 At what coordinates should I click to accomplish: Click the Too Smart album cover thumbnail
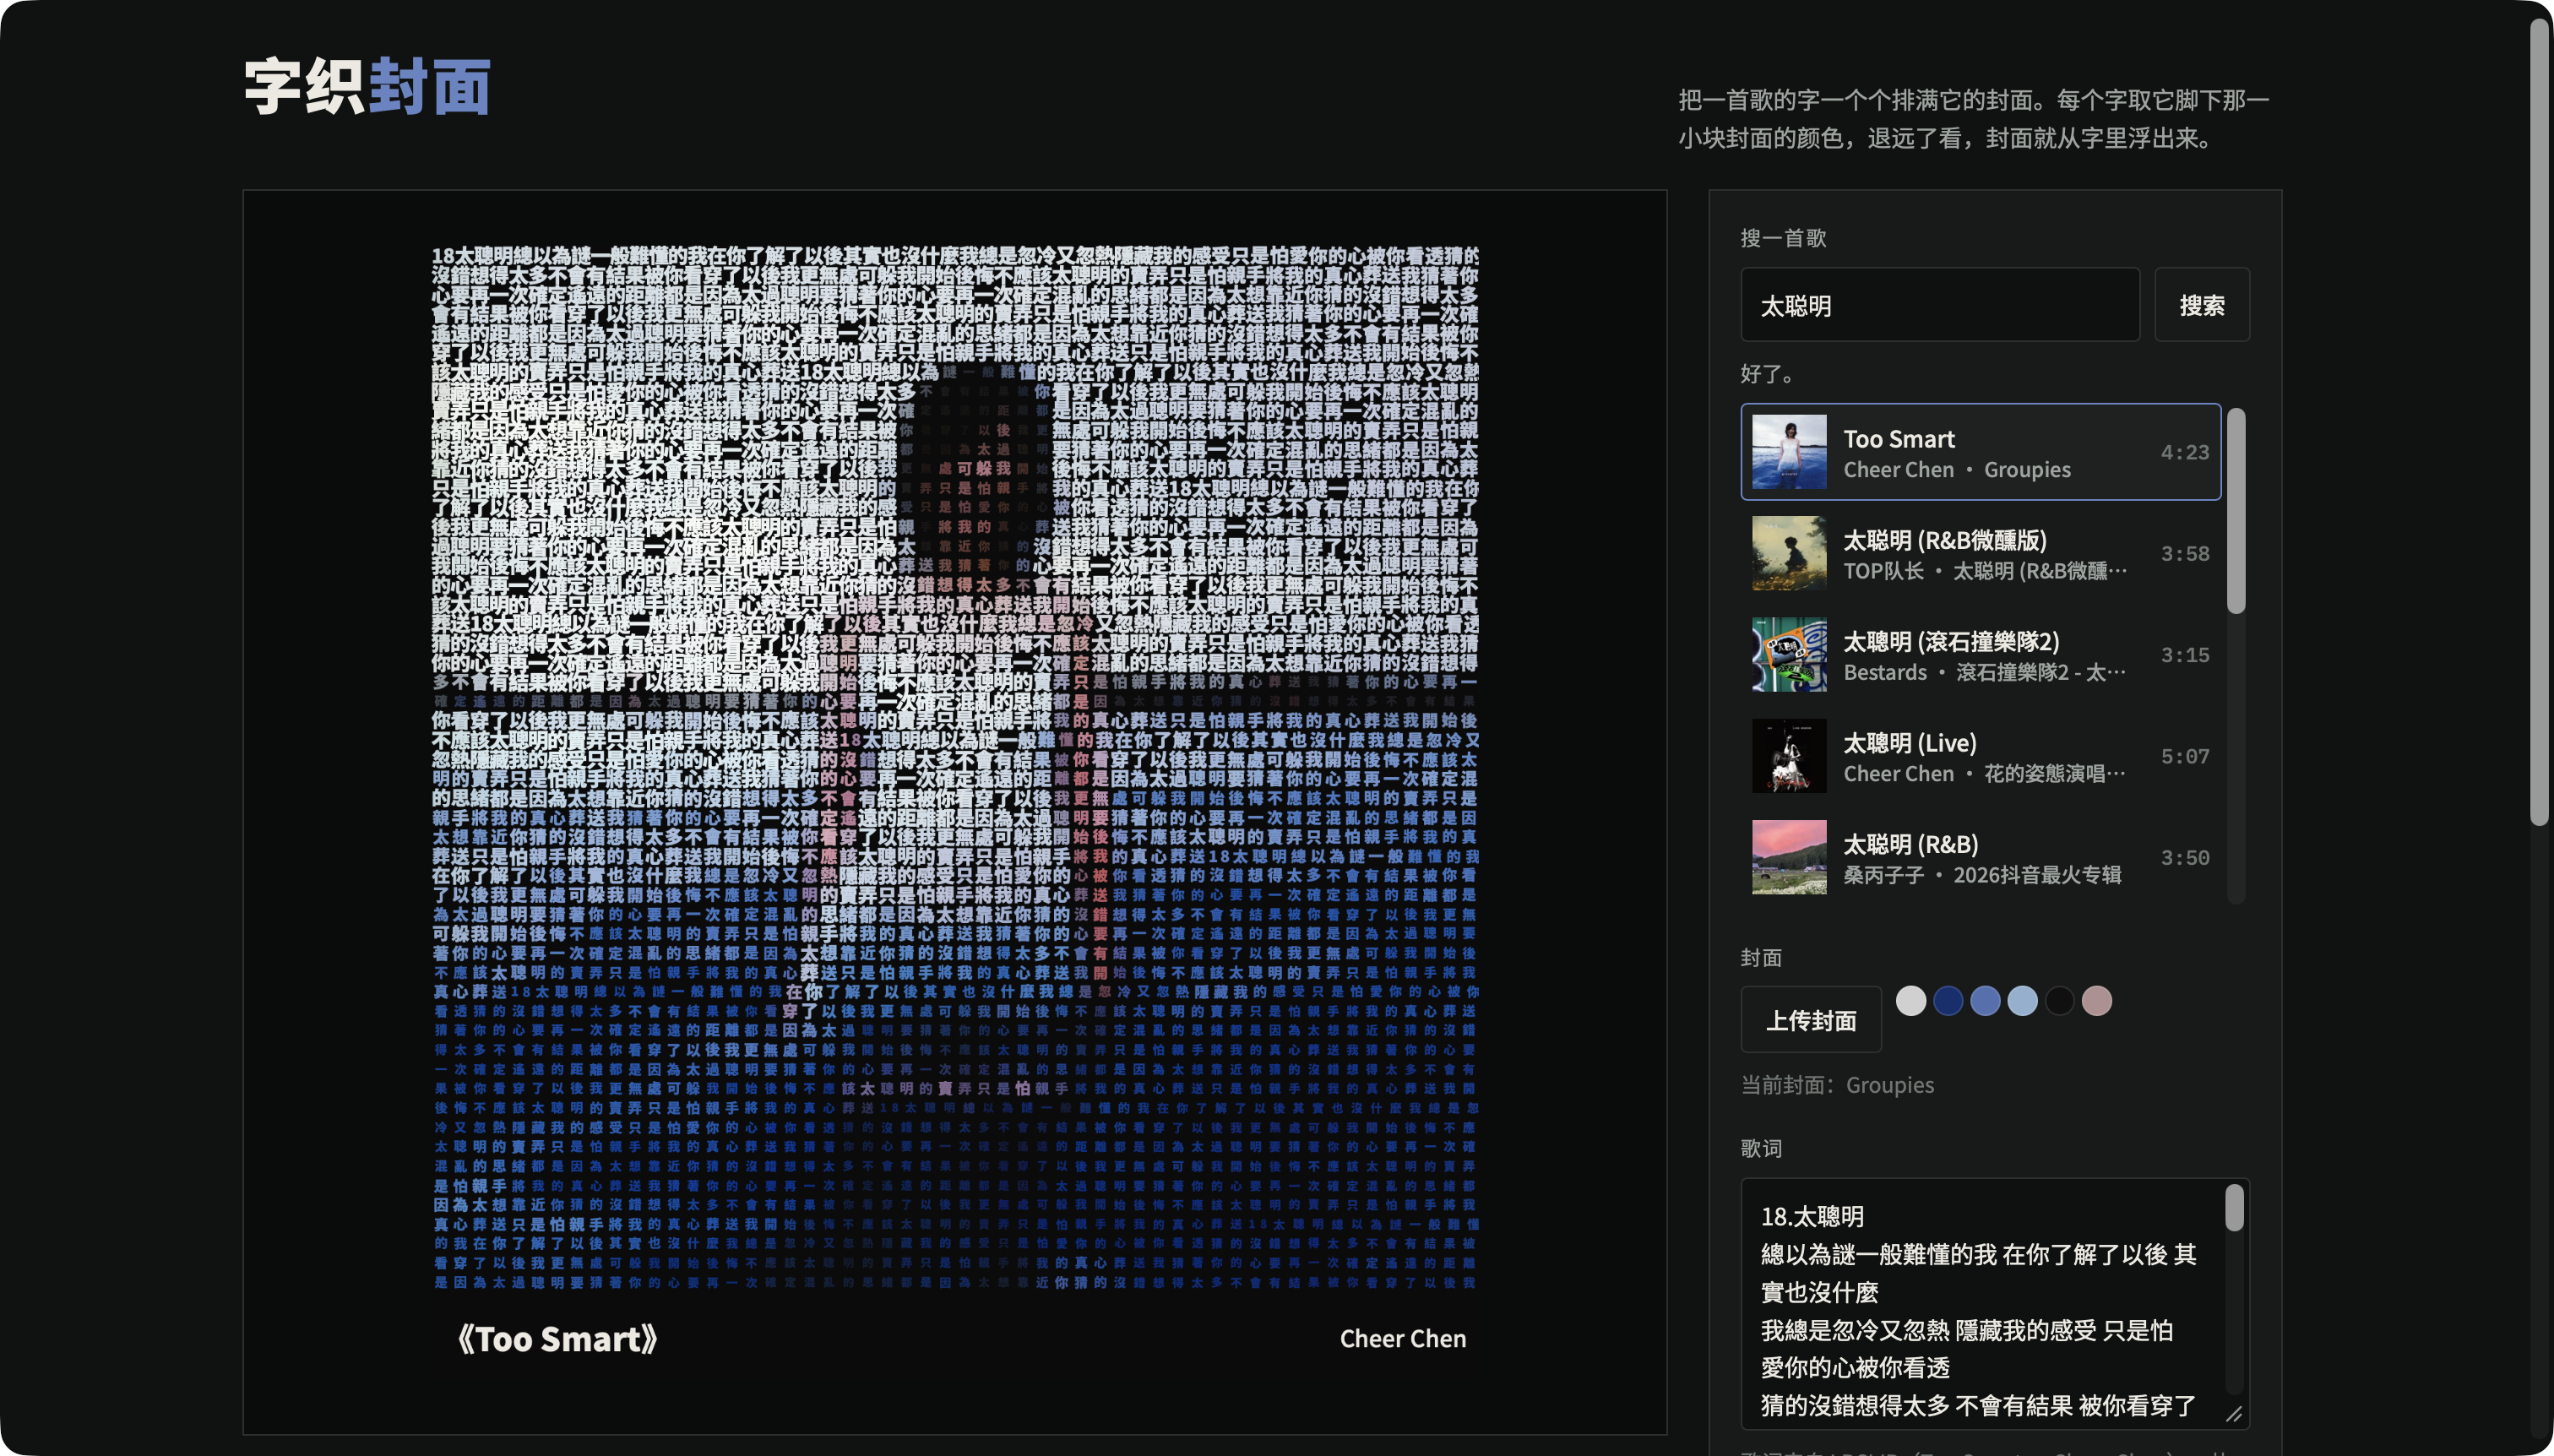click(1789, 452)
